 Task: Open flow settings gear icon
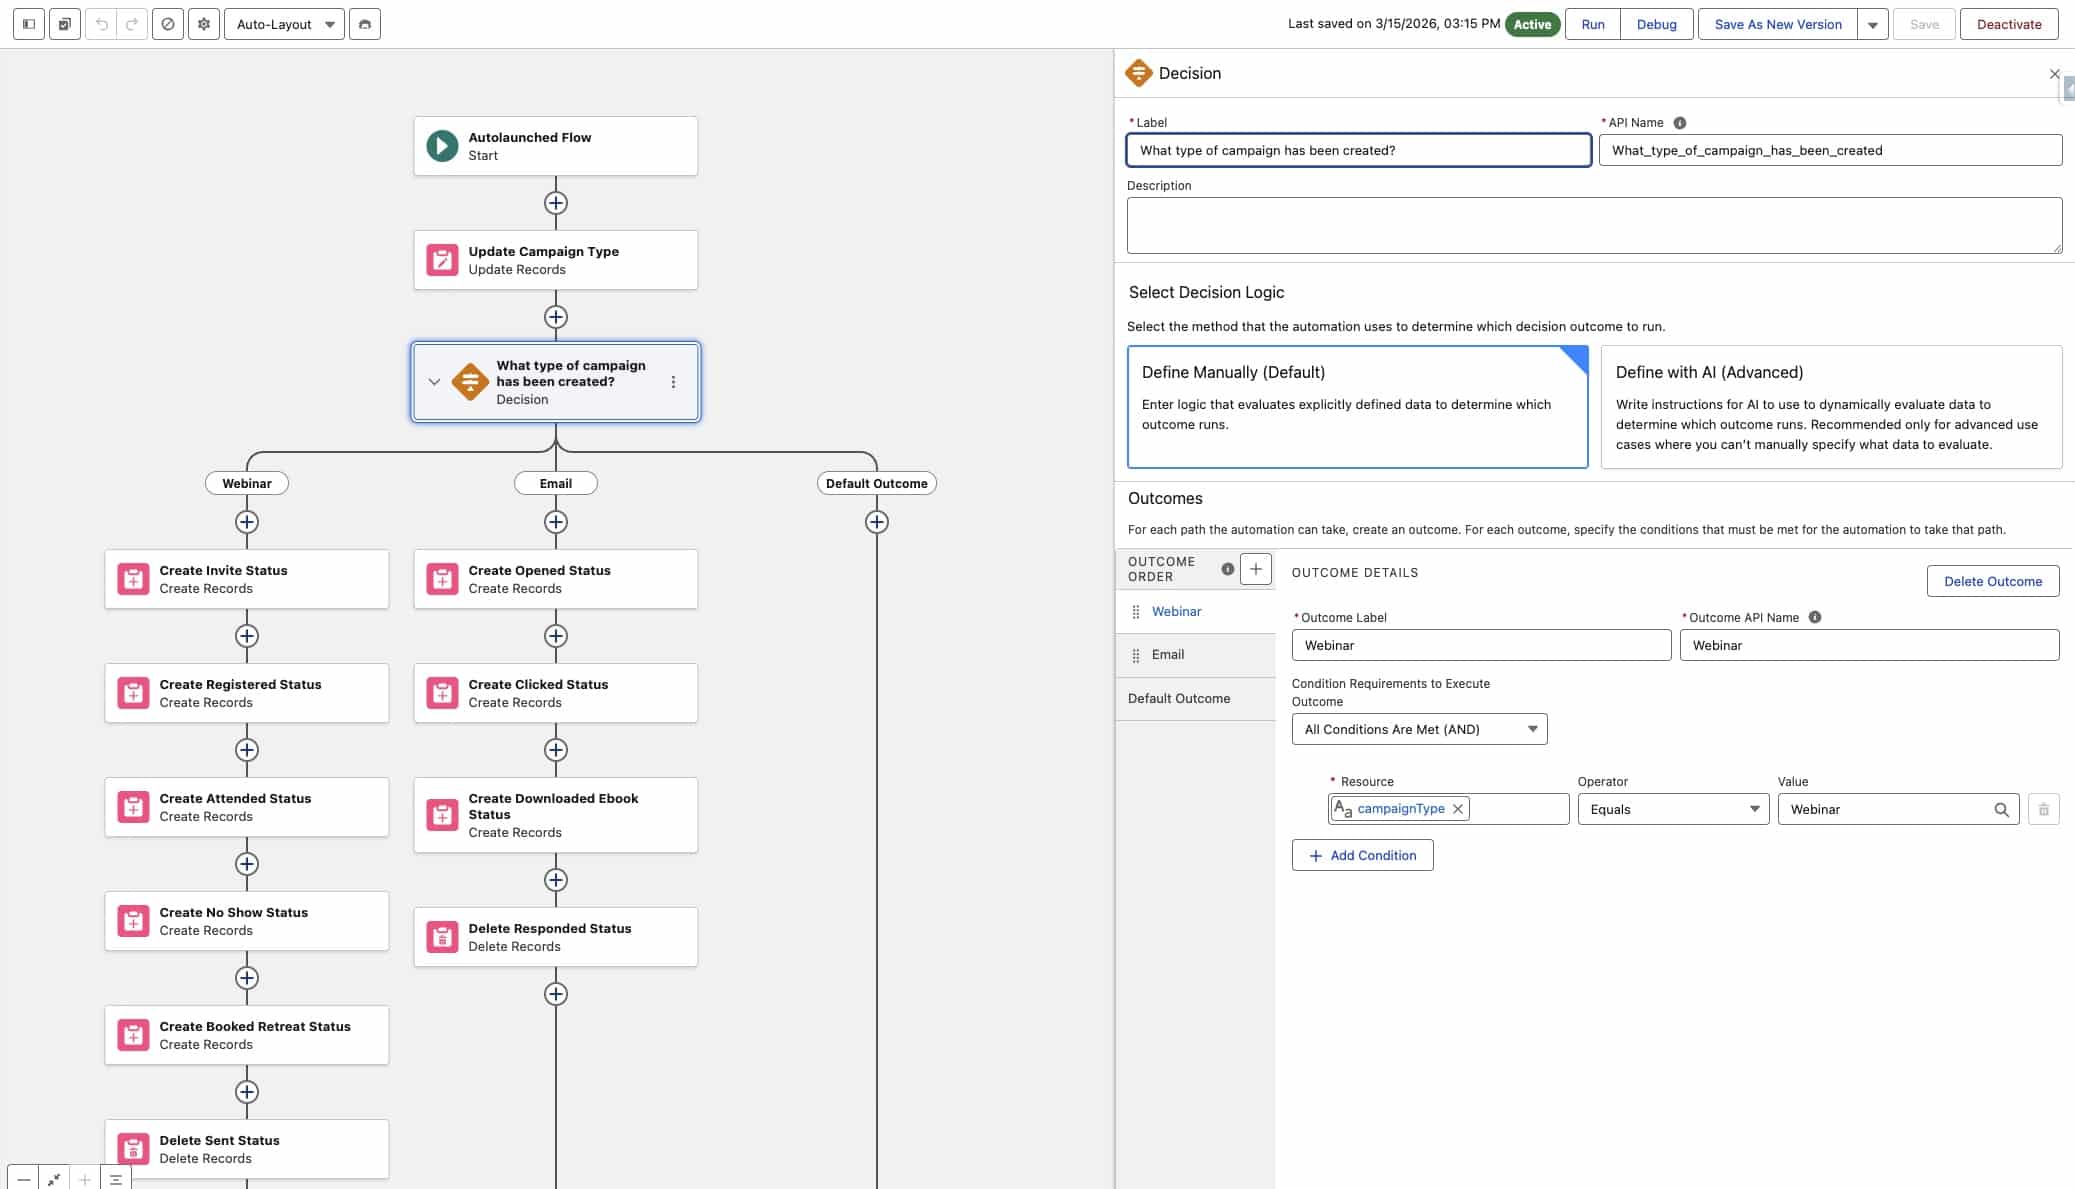pos(204,24)
